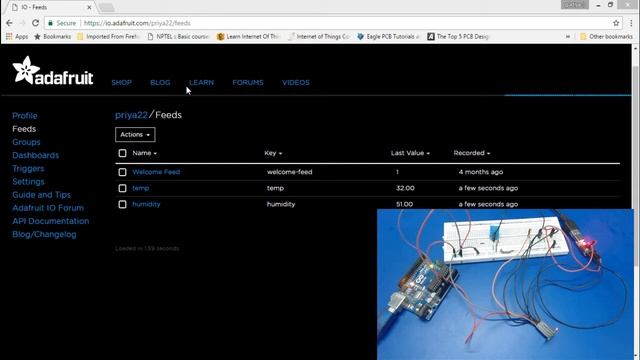Bookmark this page with the star icon

click(616, 23)
